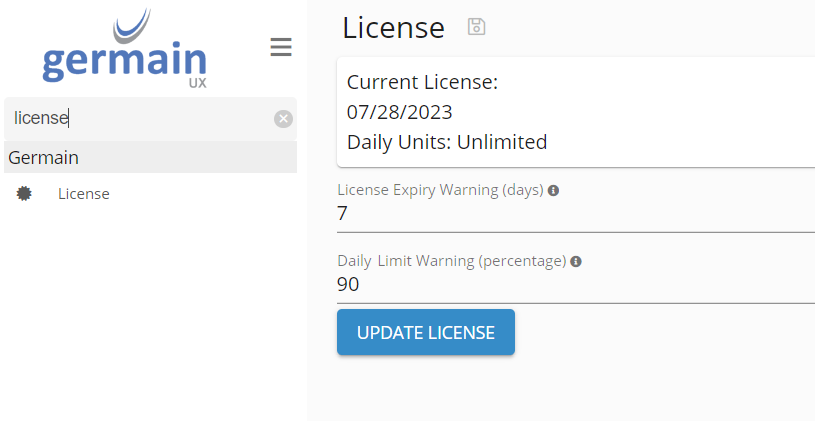The width and height of the screenshot is (815, 421).
Task: Open the hamburger navigation menu
Action: point(281,47)
